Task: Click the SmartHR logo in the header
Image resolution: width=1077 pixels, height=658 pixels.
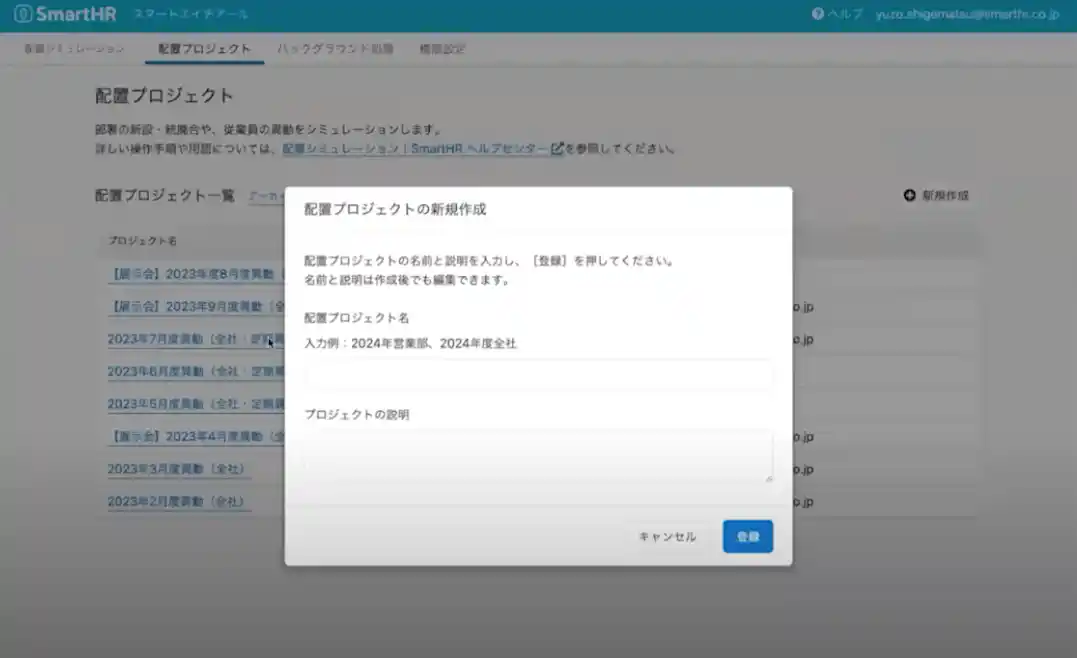Action: pos(66,14)
